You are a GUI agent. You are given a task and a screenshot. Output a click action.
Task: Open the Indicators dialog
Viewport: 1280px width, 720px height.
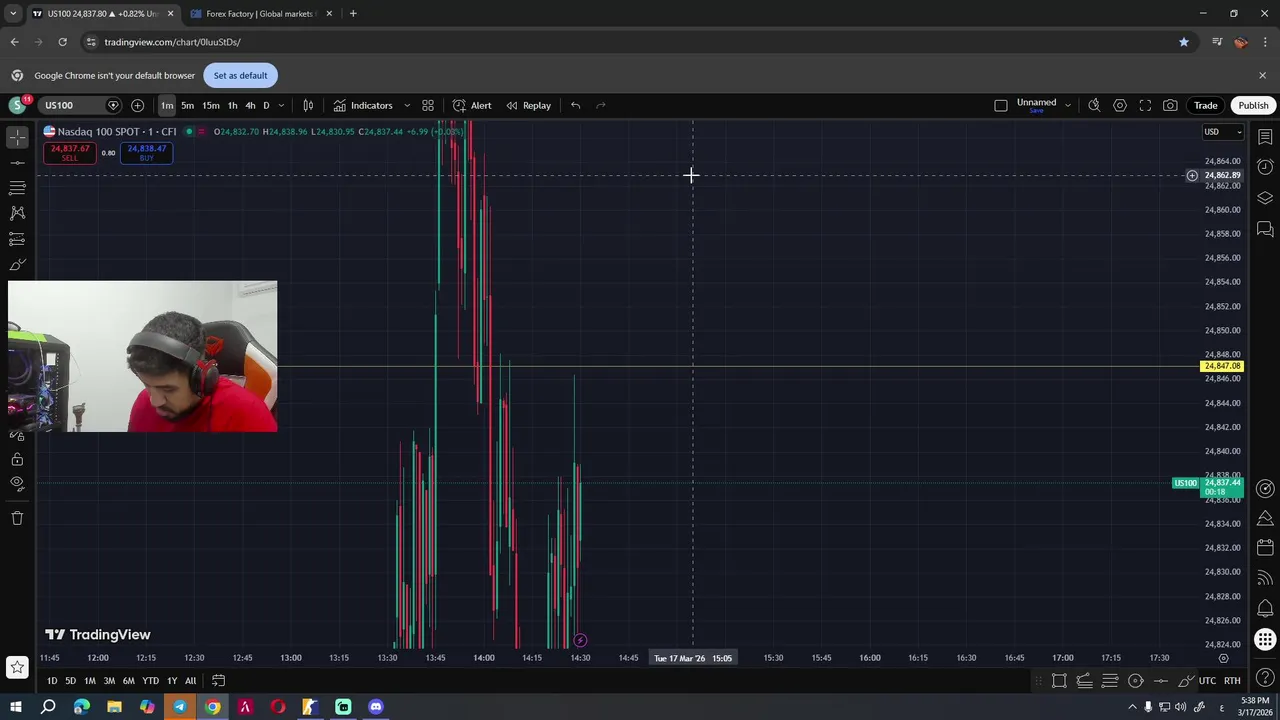pos(363,105)
